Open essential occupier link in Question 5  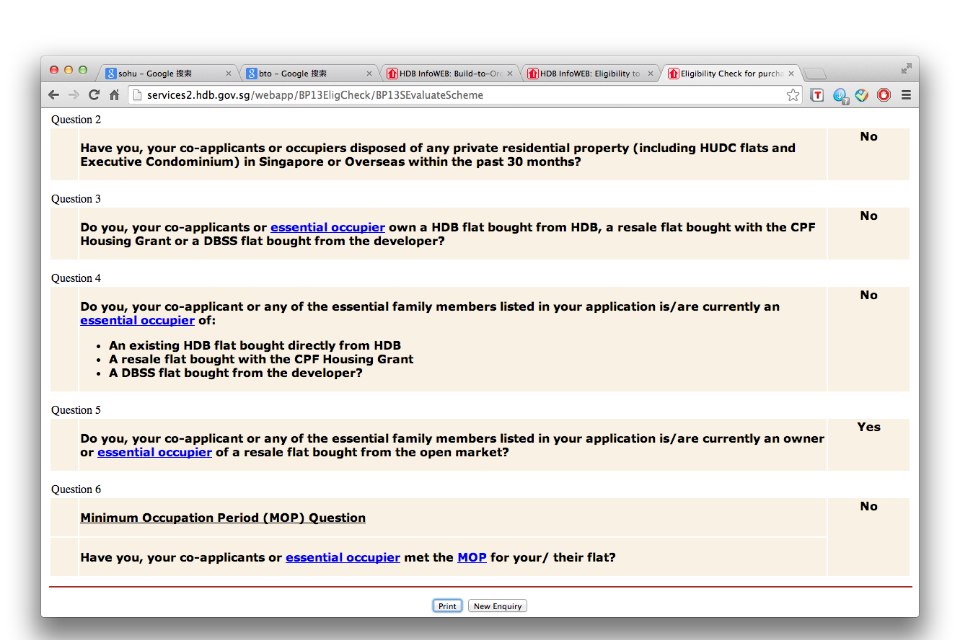[x=154, y=453]
